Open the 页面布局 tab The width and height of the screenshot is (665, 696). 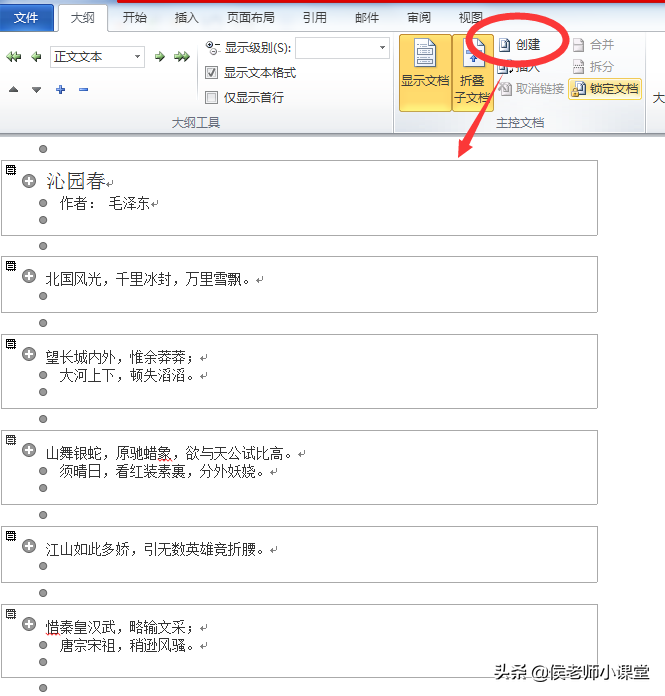tap(251, 18)
